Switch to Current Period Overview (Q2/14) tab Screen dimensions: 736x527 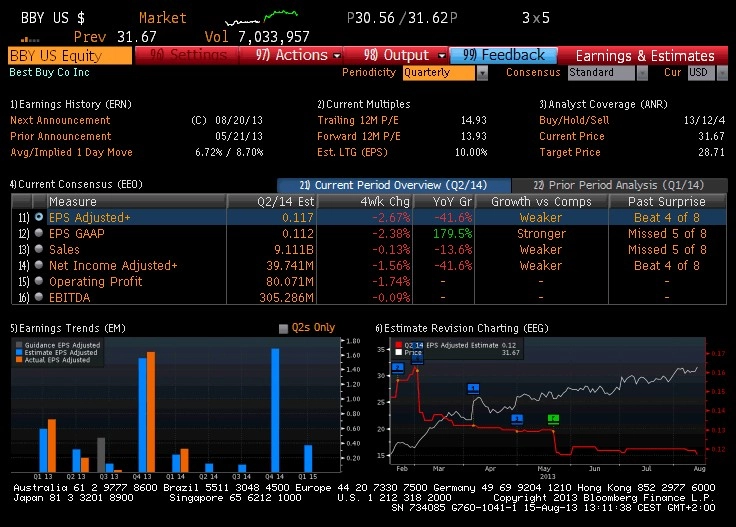point(394,185)
